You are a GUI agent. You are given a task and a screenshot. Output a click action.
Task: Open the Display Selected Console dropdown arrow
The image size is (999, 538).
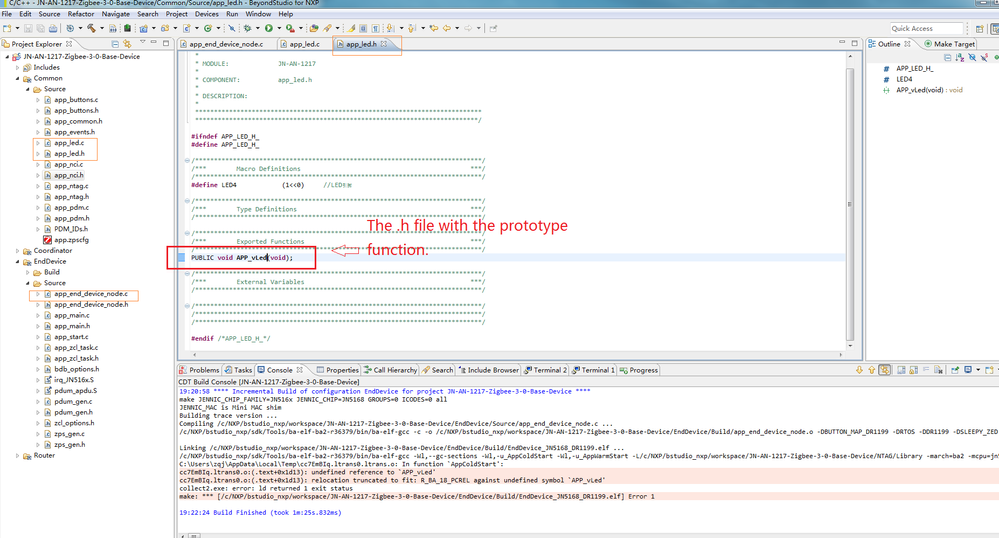click(977, 370)
